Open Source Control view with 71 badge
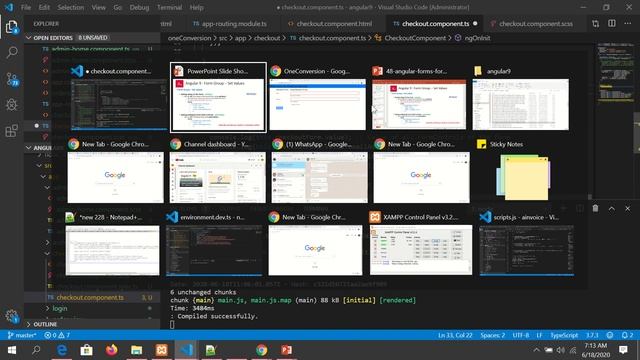 [x=12, y=79]
